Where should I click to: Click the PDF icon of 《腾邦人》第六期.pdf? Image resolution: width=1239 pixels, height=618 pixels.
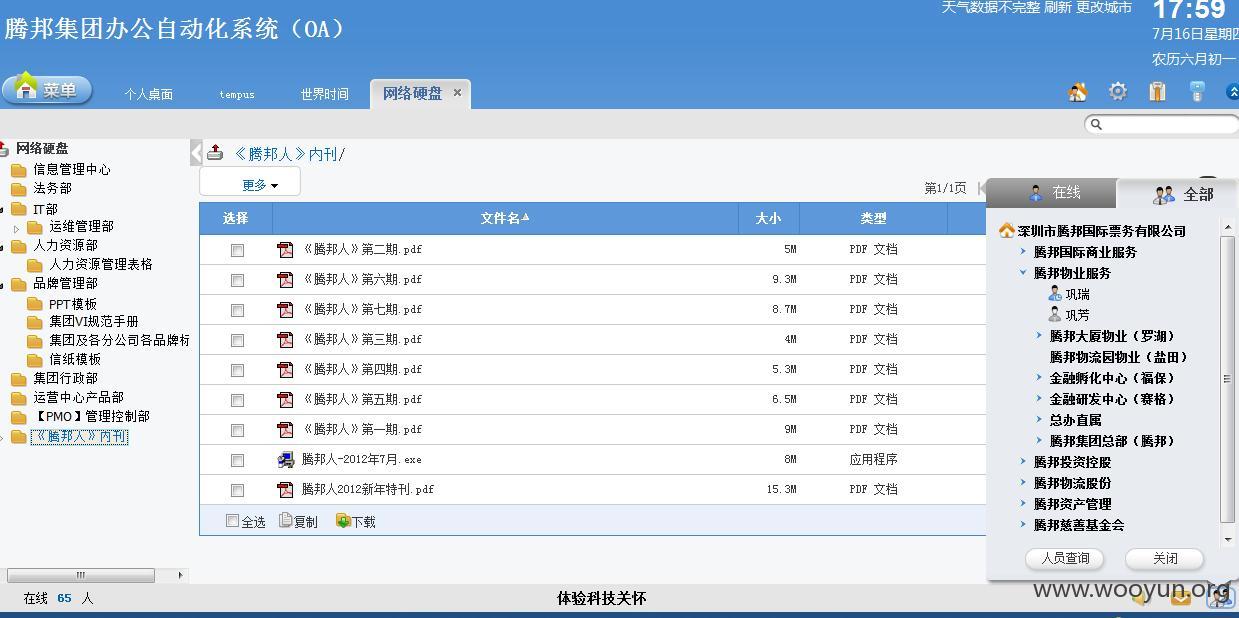point(285,280)
